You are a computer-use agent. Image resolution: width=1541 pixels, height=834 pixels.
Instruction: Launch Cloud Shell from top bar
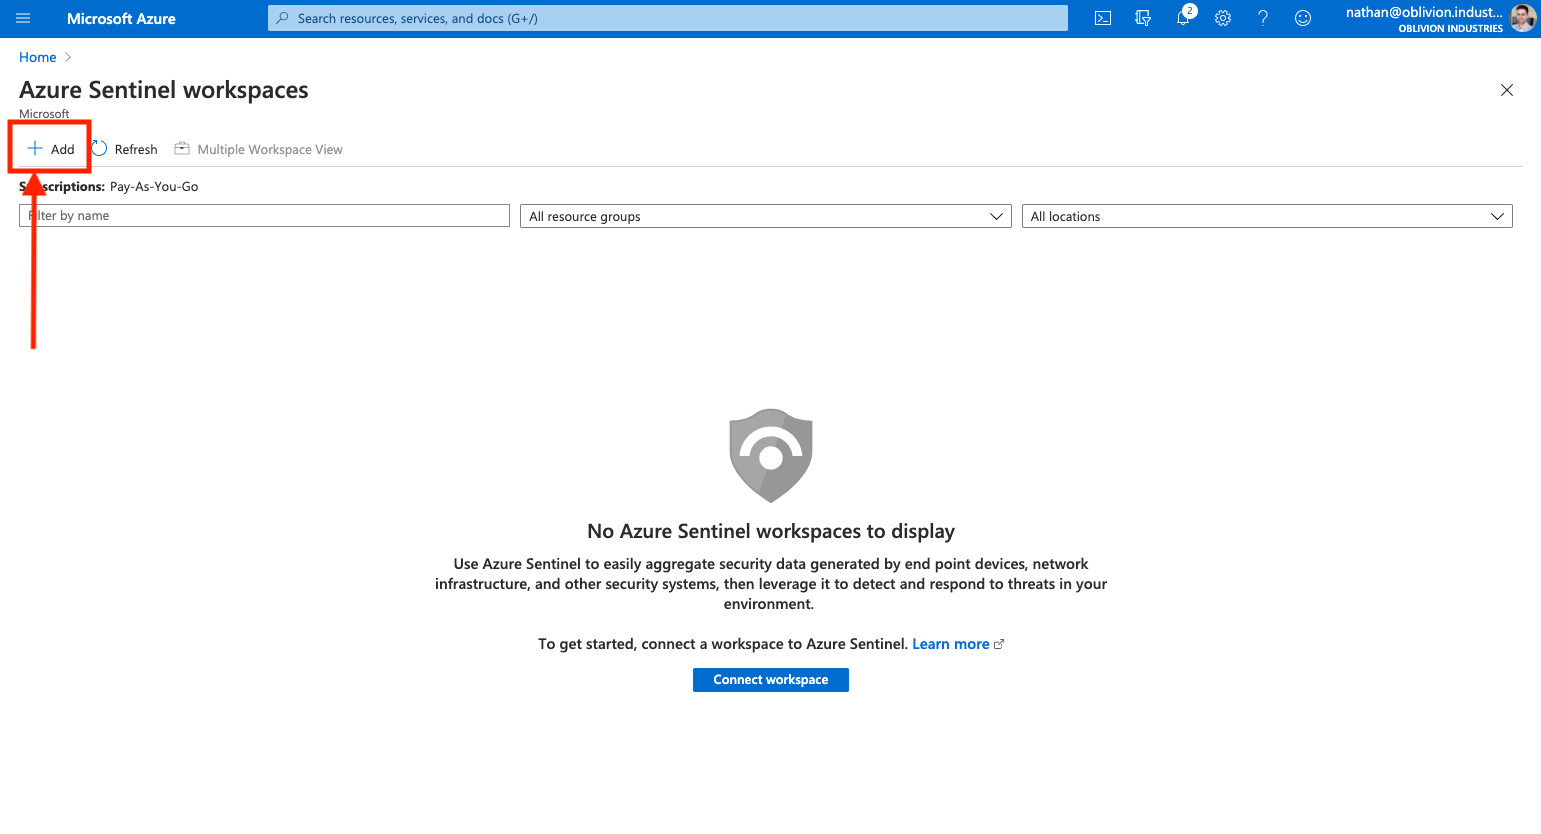[x=1103, y=18]
